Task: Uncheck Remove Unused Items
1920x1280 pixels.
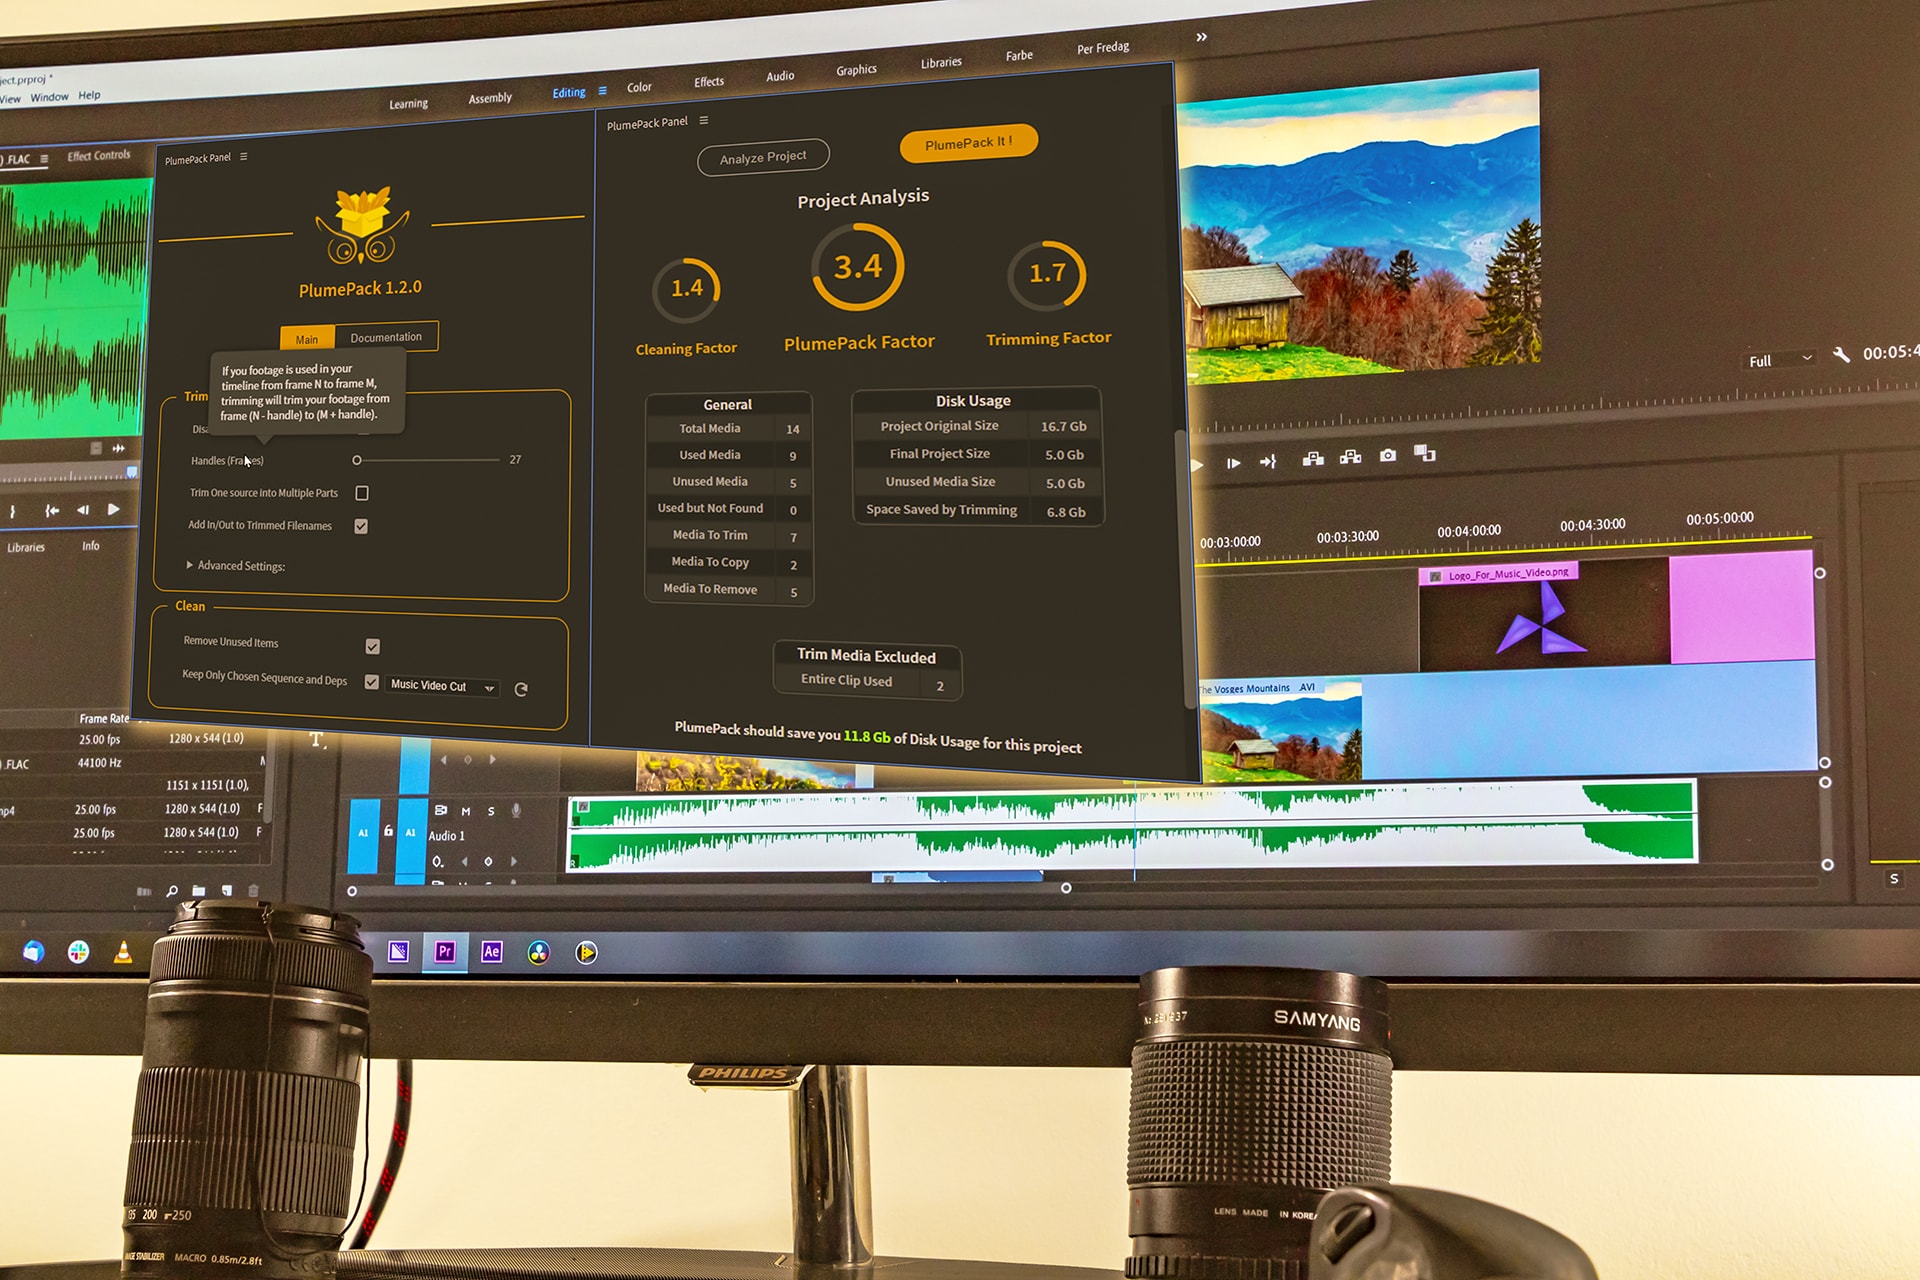Action: (372, 647)
